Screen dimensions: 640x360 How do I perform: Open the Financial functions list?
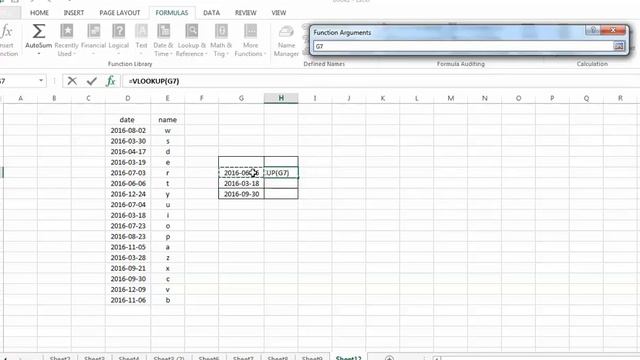tap(93, 40)
